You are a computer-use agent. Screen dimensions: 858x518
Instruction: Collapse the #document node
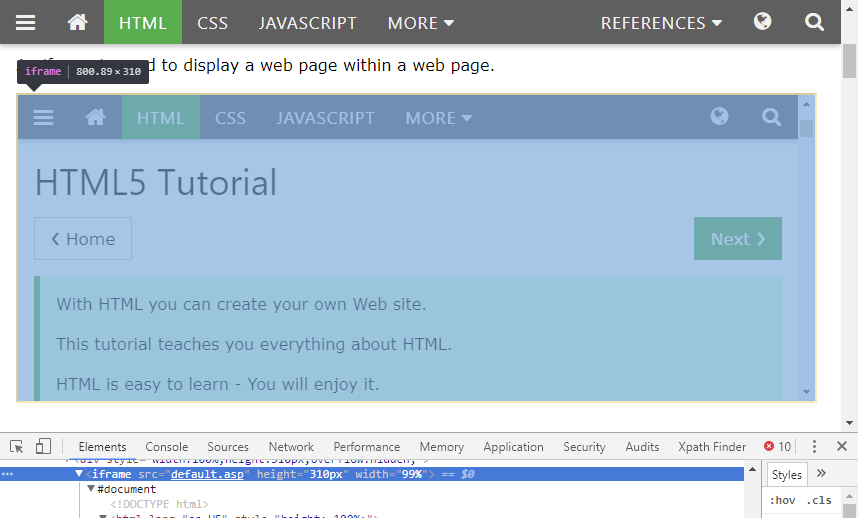91,488
